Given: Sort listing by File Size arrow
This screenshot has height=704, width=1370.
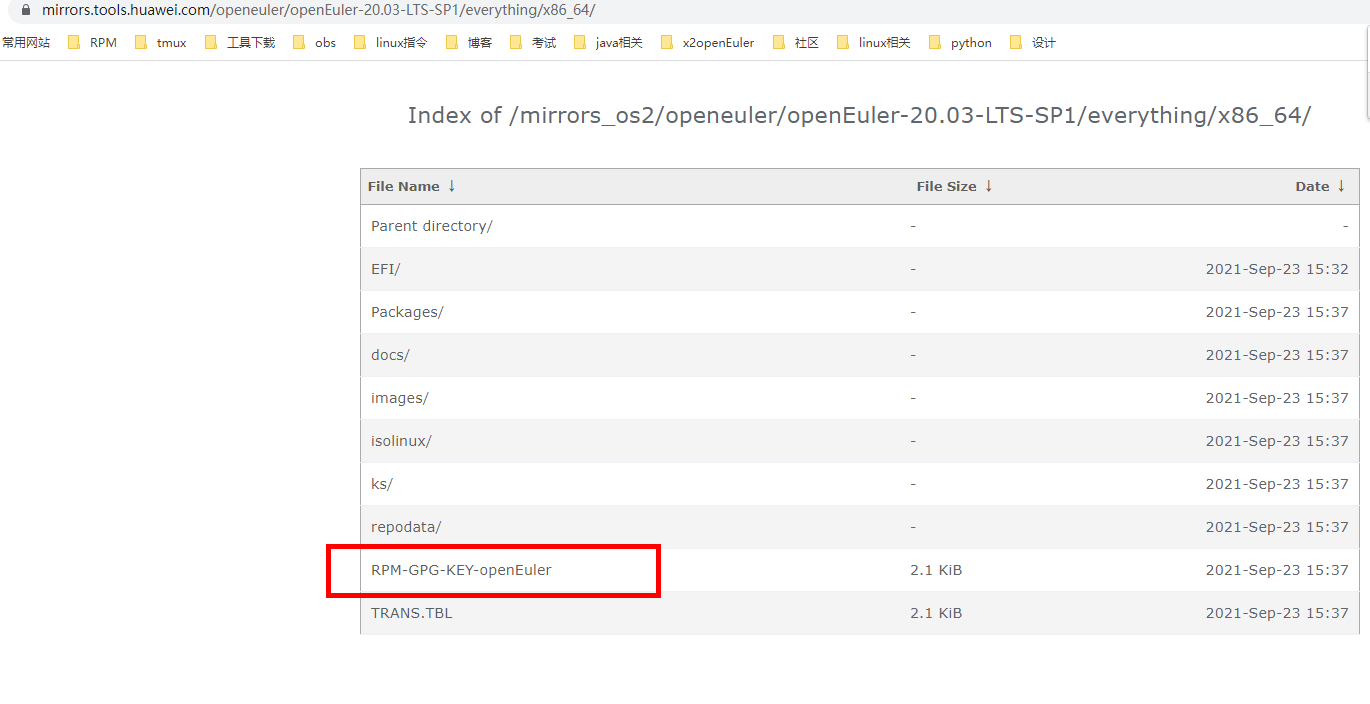Looking at the screenshot, I should 989,186.
